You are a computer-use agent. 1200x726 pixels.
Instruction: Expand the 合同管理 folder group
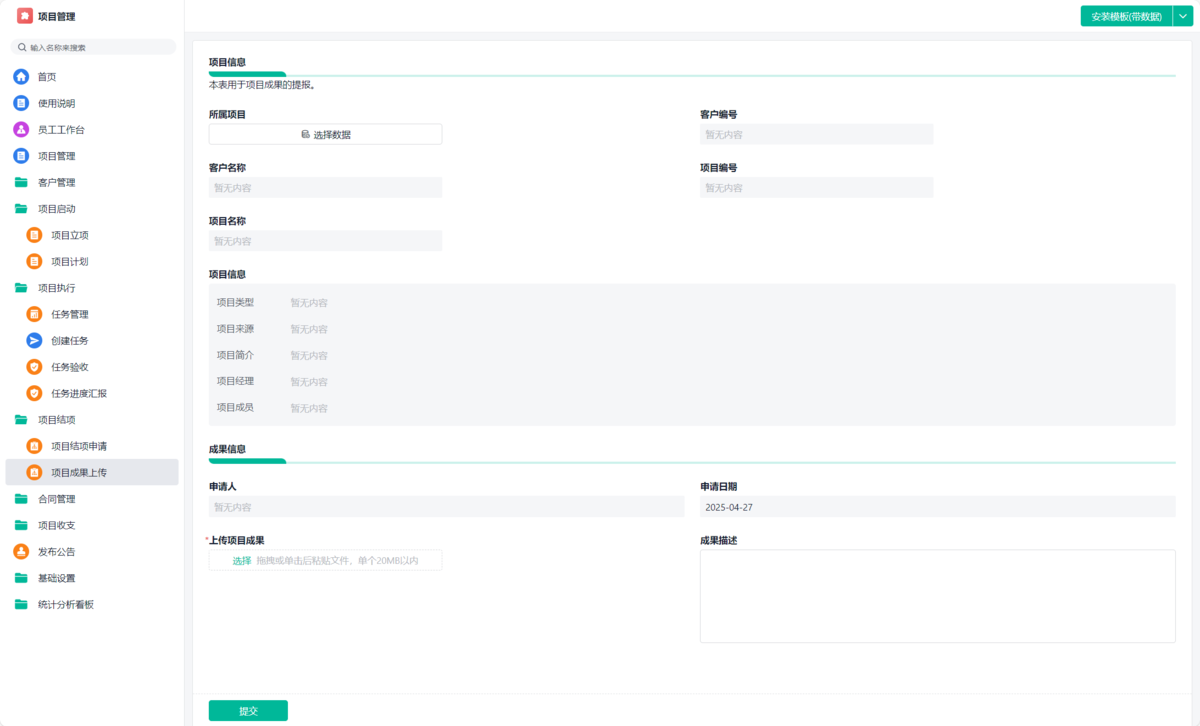click(92, 499)
